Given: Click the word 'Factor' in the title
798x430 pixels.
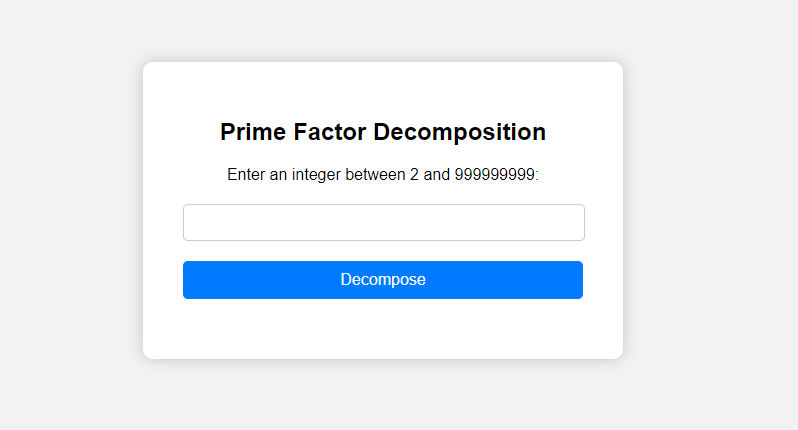Looking at the screenshot, I should coord(329,132).
